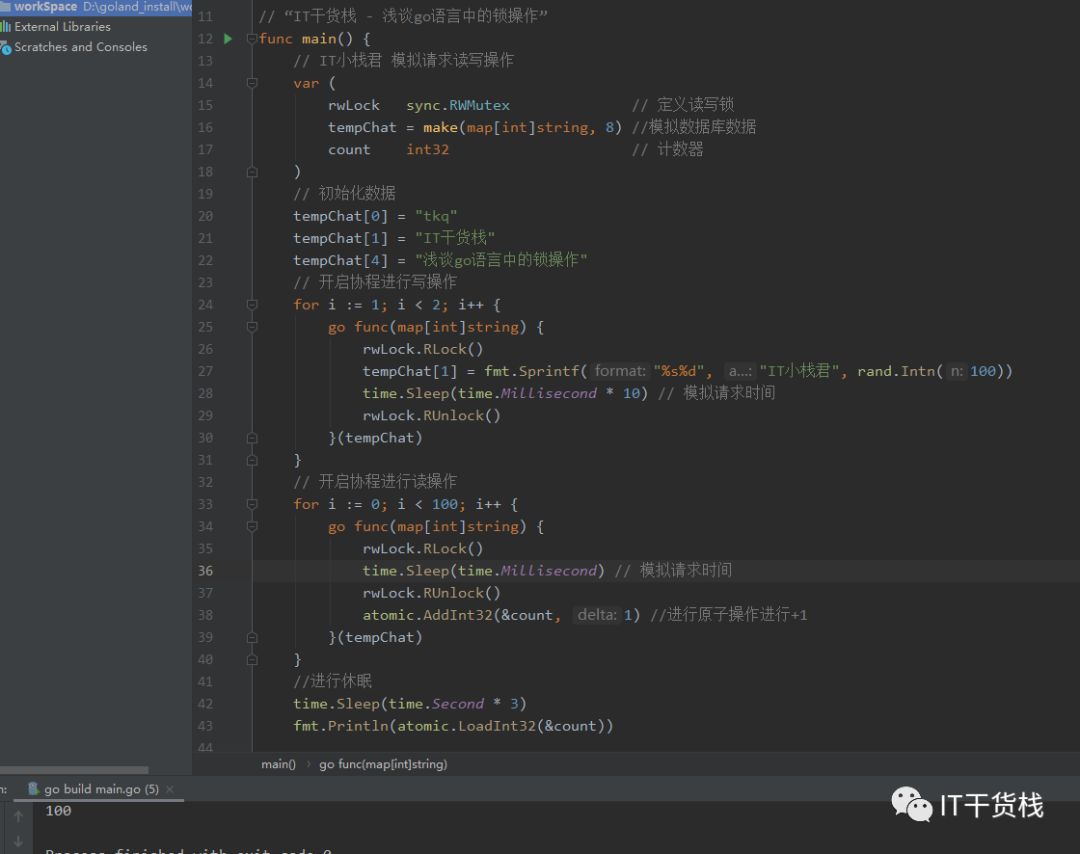Select Scratches and Consoles tree node

click(x=81, y=47)
